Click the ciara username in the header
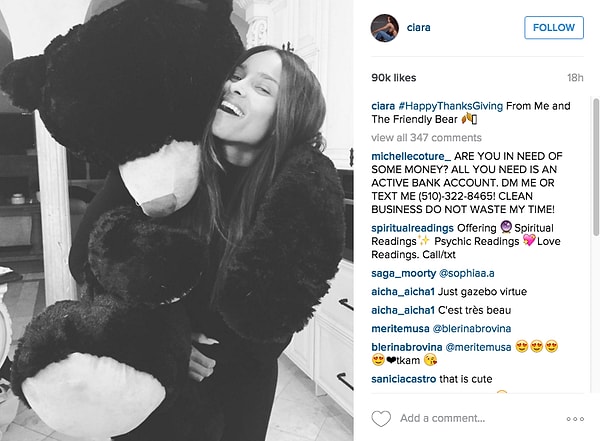The height and width of the screenshot is (441, 600). 419,28
